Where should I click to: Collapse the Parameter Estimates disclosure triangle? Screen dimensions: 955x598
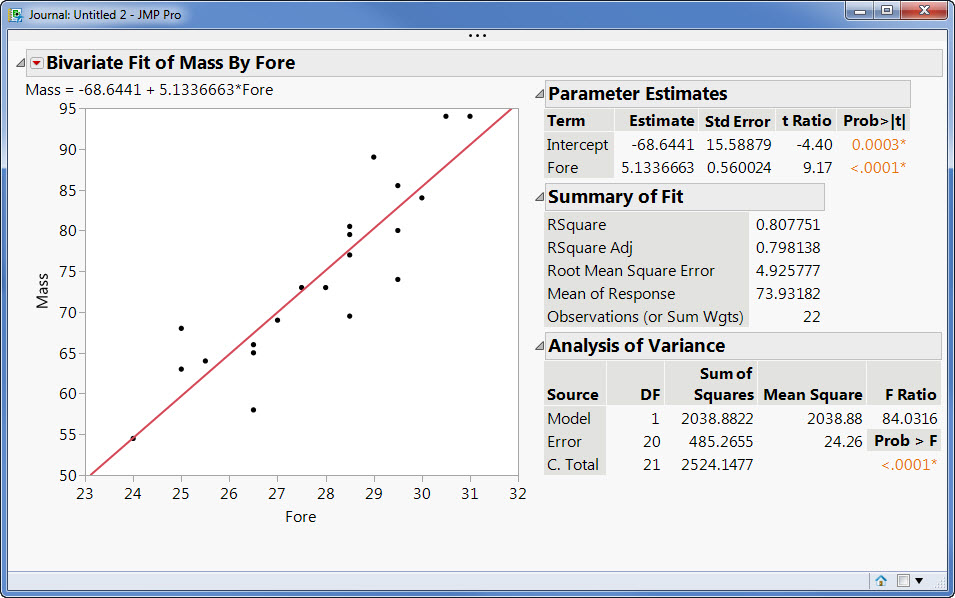pos(540,93)
